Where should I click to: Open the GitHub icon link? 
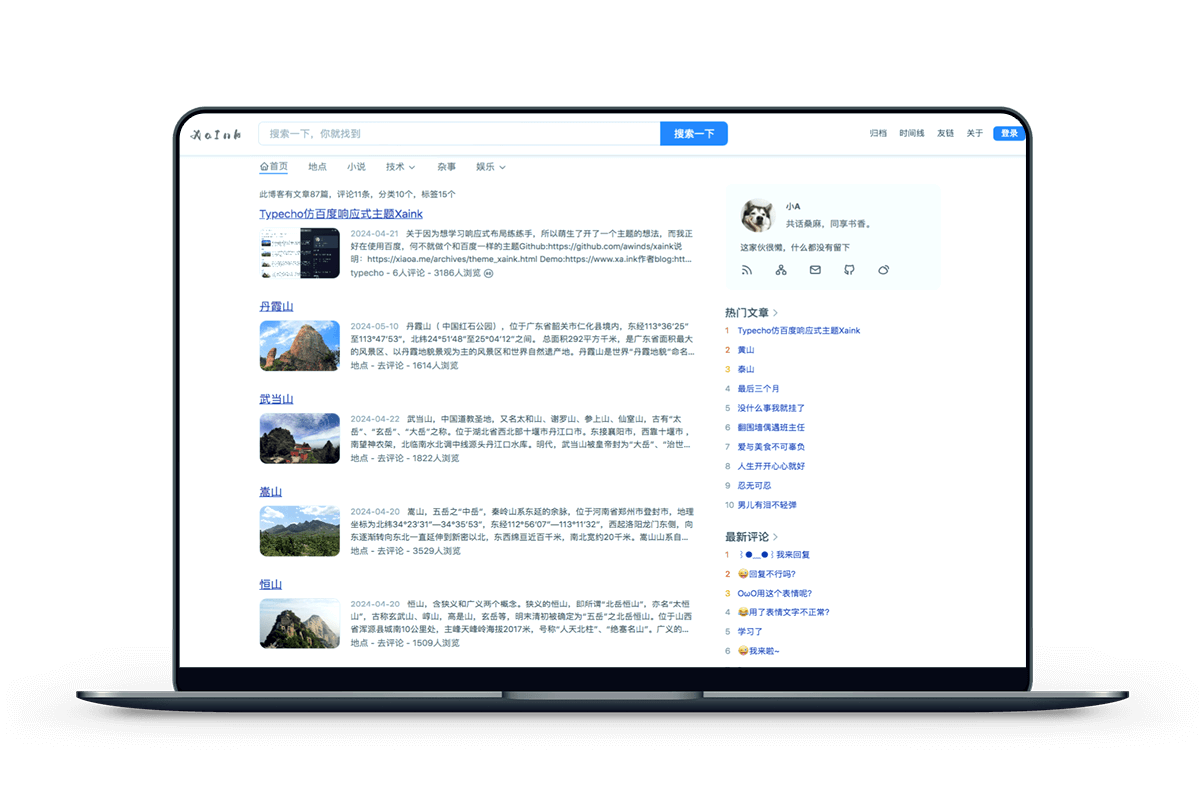[849, 270]
